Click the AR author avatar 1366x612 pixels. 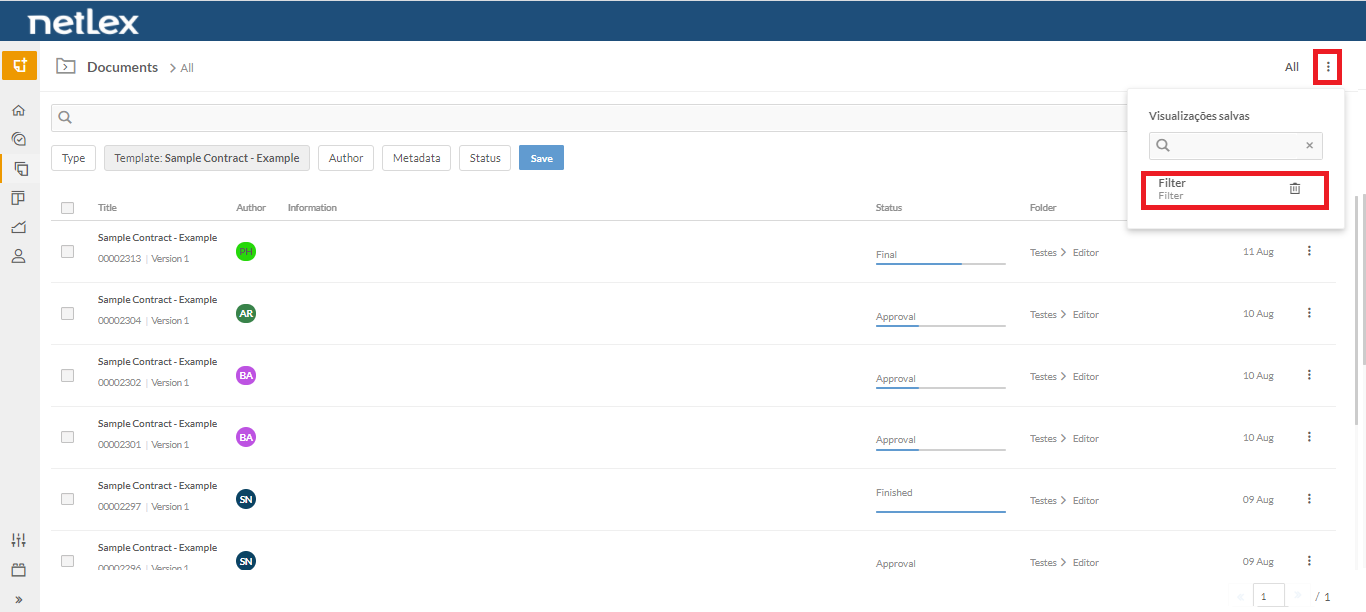[246, 314]
